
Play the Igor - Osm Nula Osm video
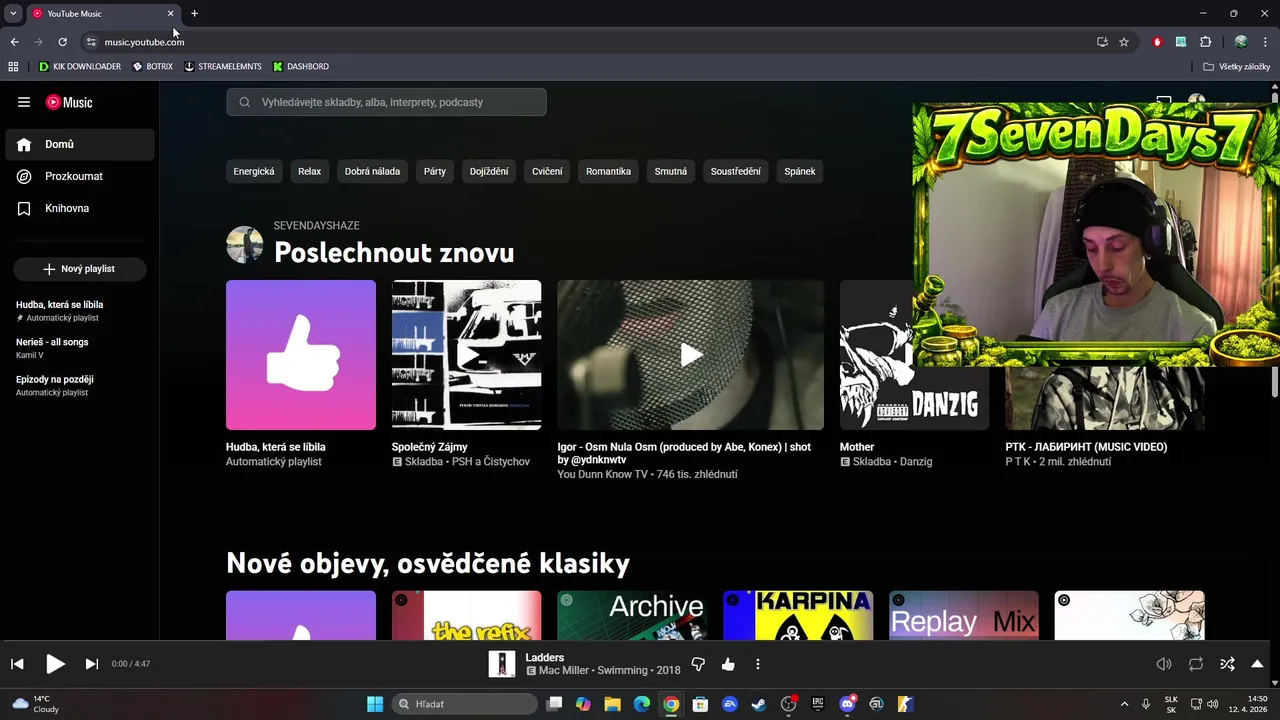click(x=691, y=355)
